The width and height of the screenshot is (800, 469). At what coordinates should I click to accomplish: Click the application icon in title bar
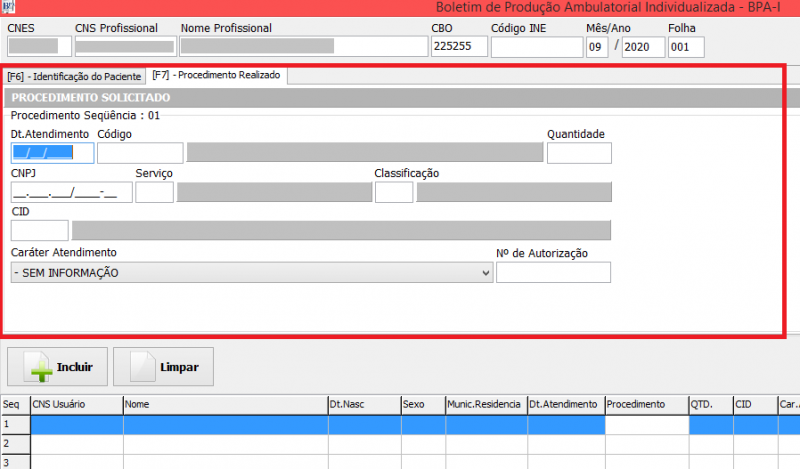pyautogui.click(x=8, y=6)
